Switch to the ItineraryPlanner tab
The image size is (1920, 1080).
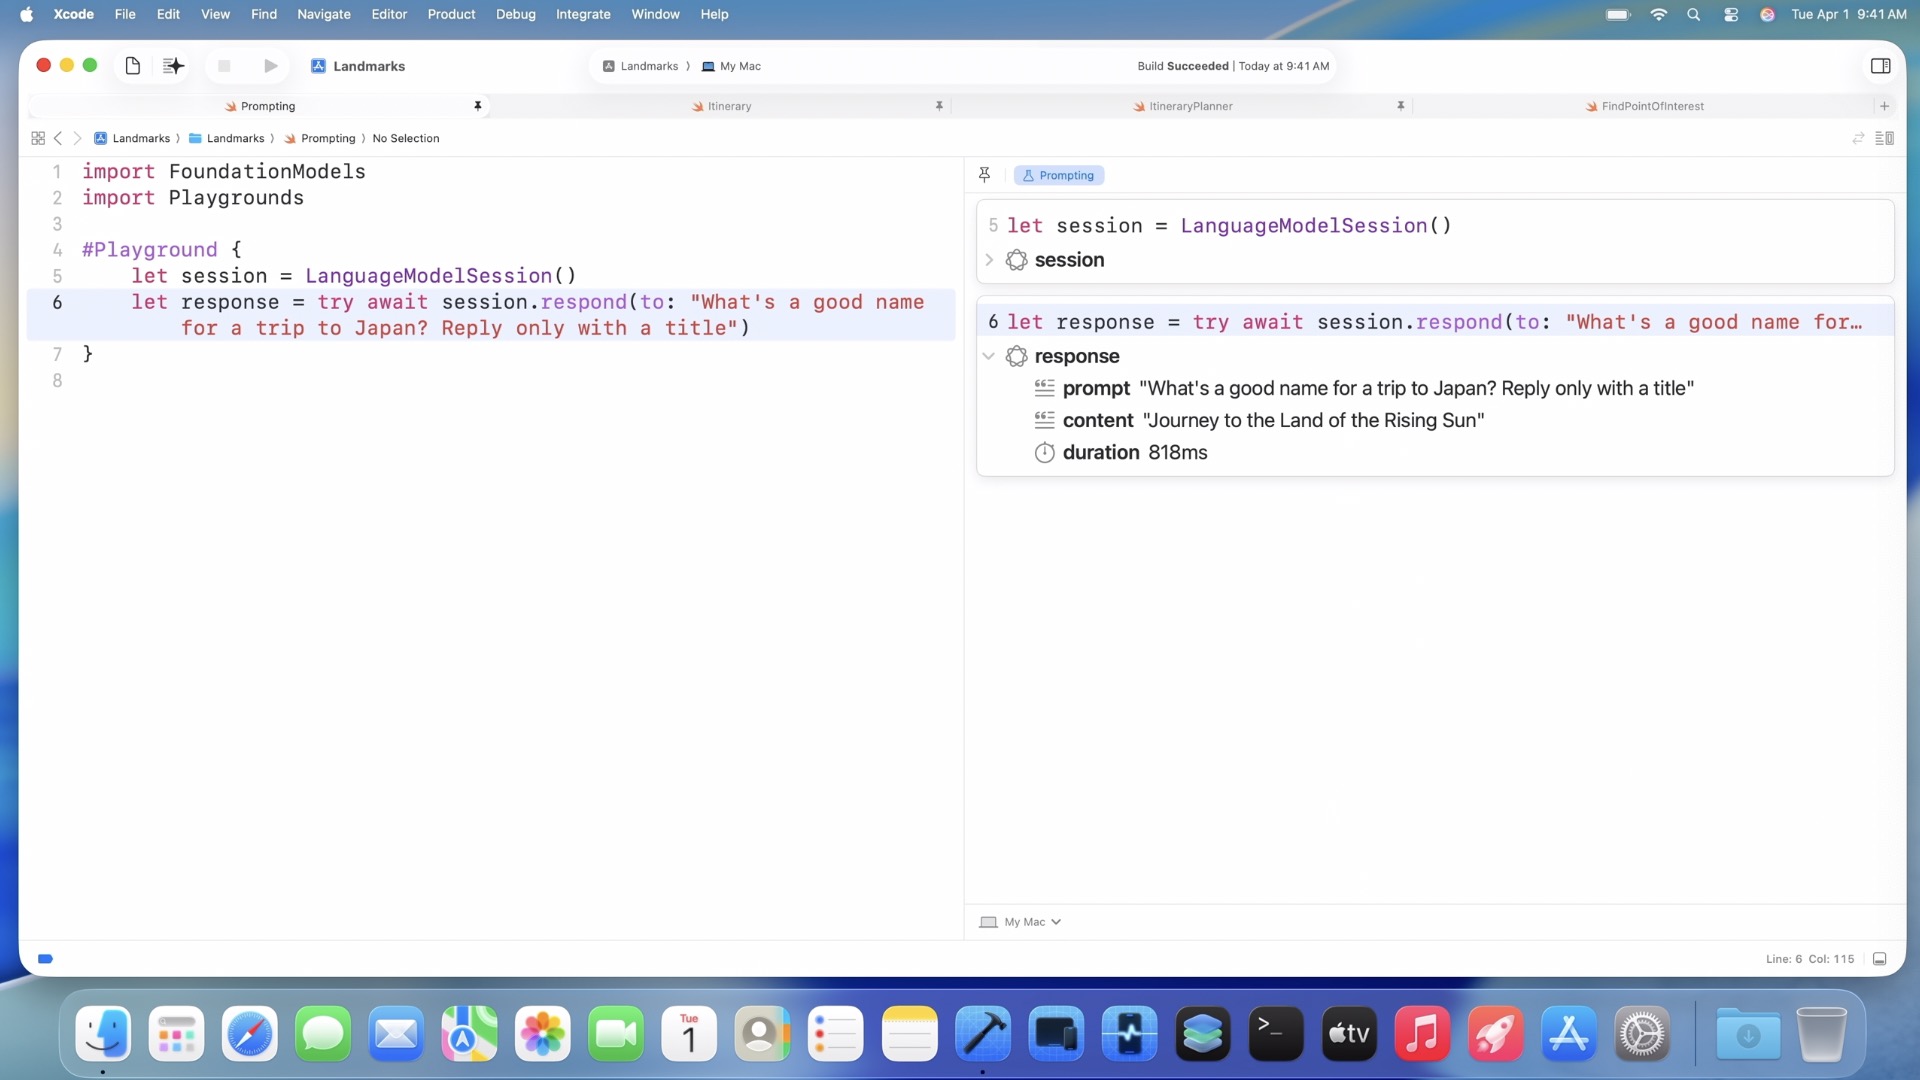tap(1190, 106)
